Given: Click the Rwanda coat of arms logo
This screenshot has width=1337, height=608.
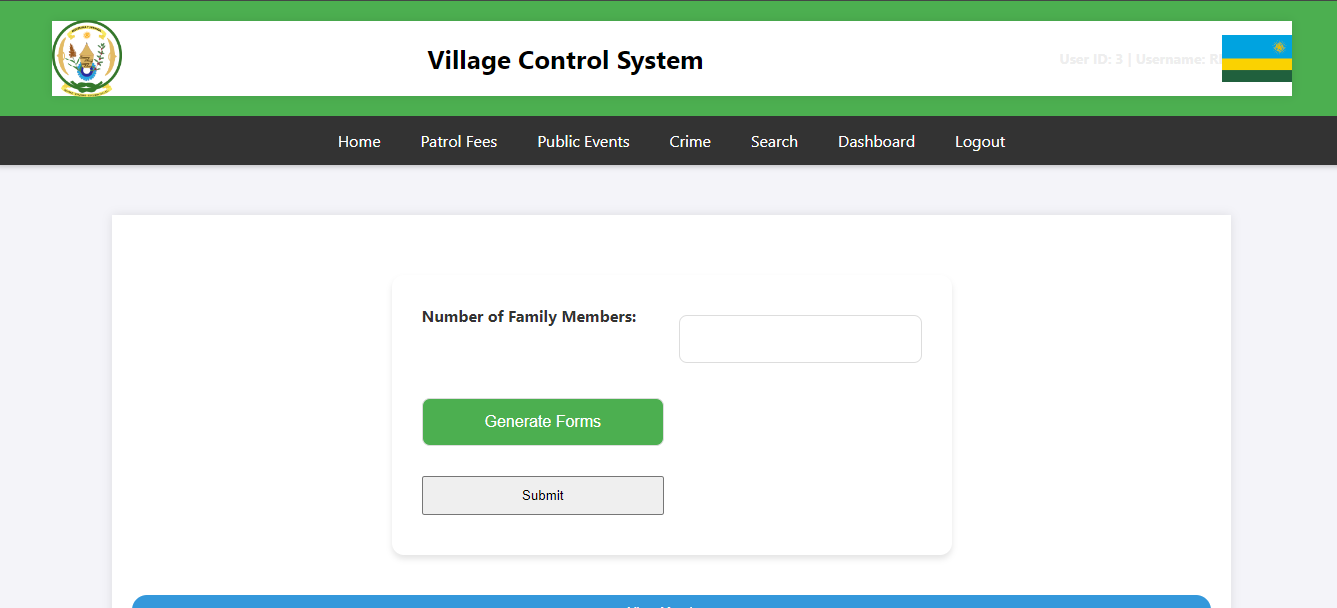Looking at the screenshot, I should (x=87, y=58).
